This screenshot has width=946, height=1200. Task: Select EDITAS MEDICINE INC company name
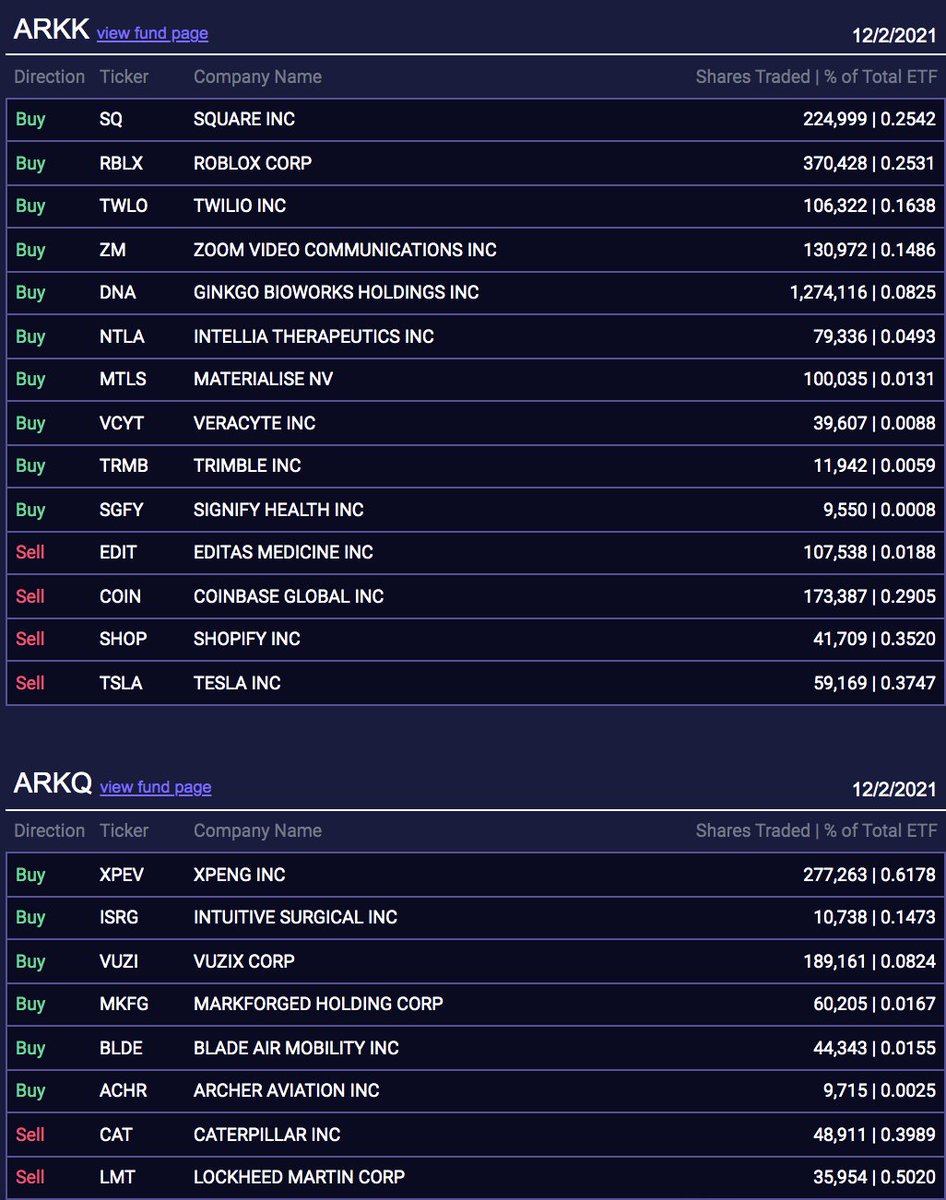pyautogui.click(x=283, y=553)
